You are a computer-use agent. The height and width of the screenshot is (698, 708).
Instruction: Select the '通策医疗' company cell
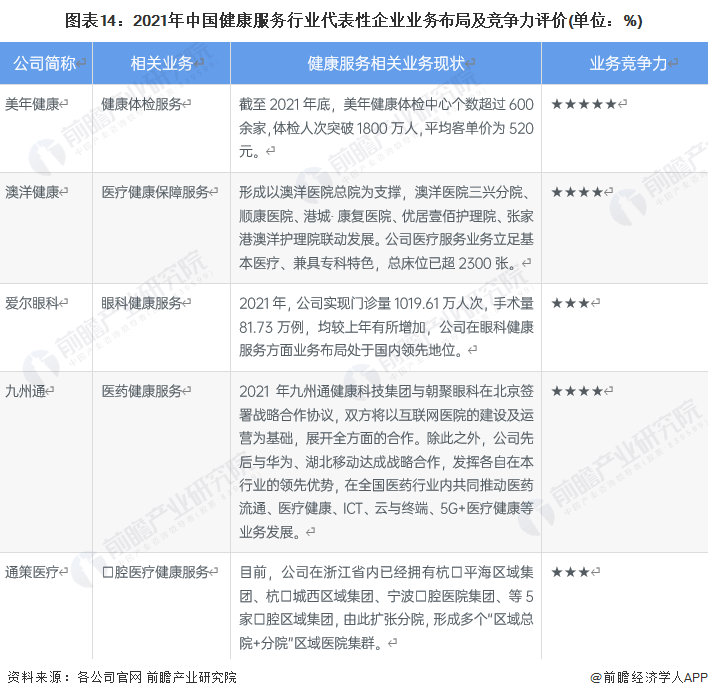point(32,572)
